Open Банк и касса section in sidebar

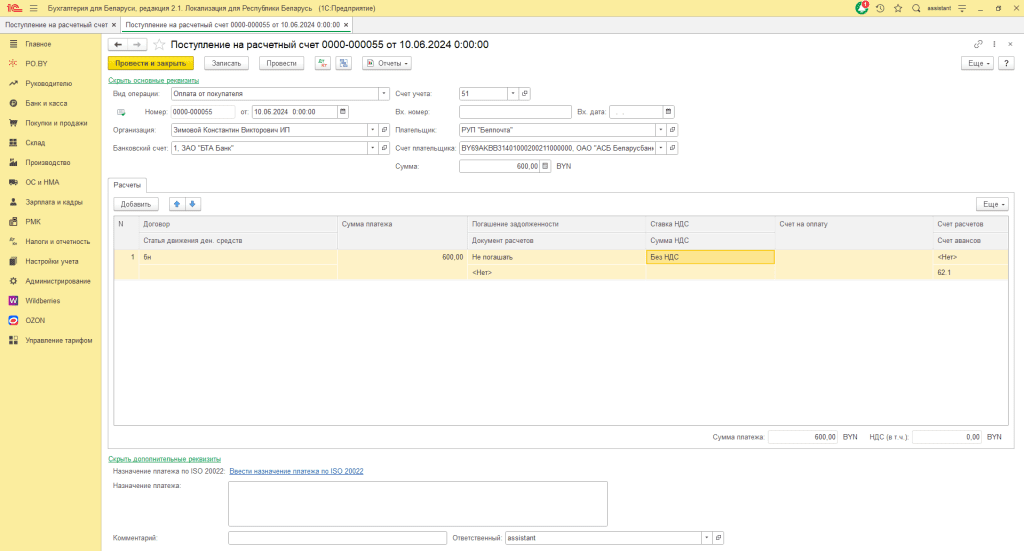(46, 103)
